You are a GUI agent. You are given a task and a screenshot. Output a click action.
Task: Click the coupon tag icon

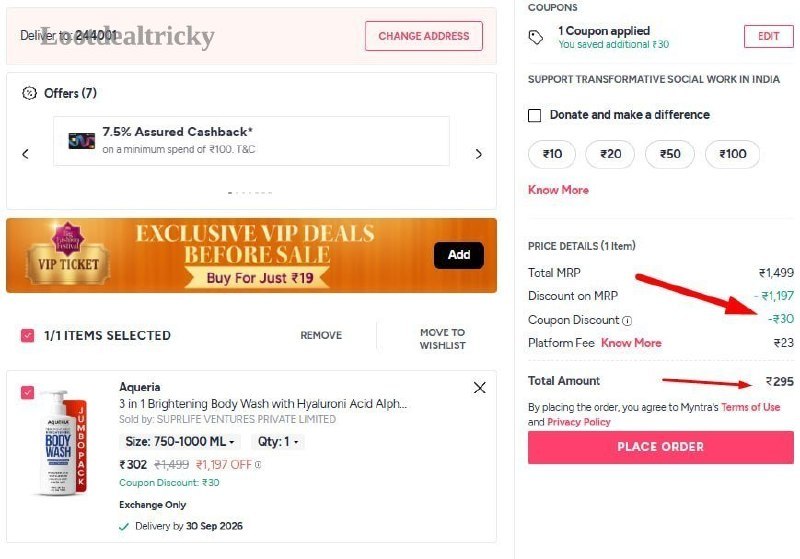click(x=536, y=37)
